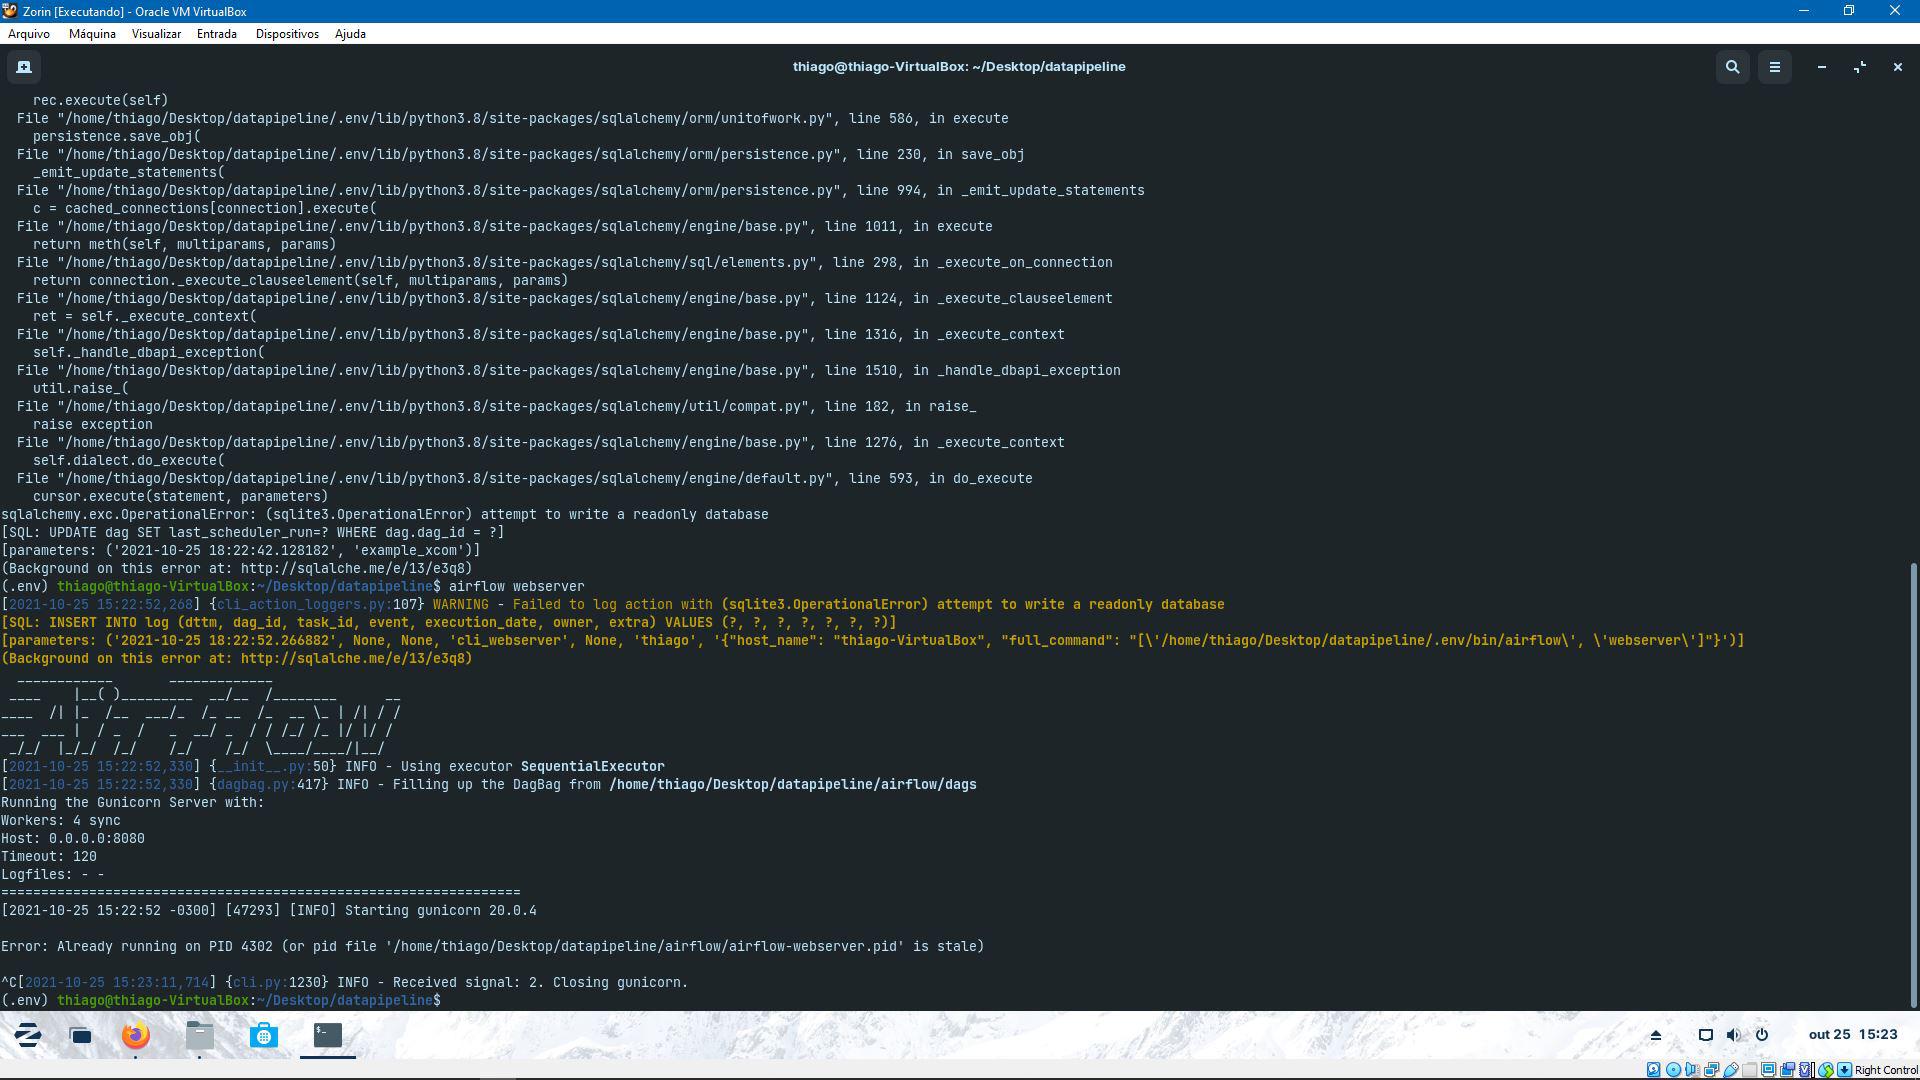
Task: Click the terminal vertical scrollbar
Action: click(1914, 785)
